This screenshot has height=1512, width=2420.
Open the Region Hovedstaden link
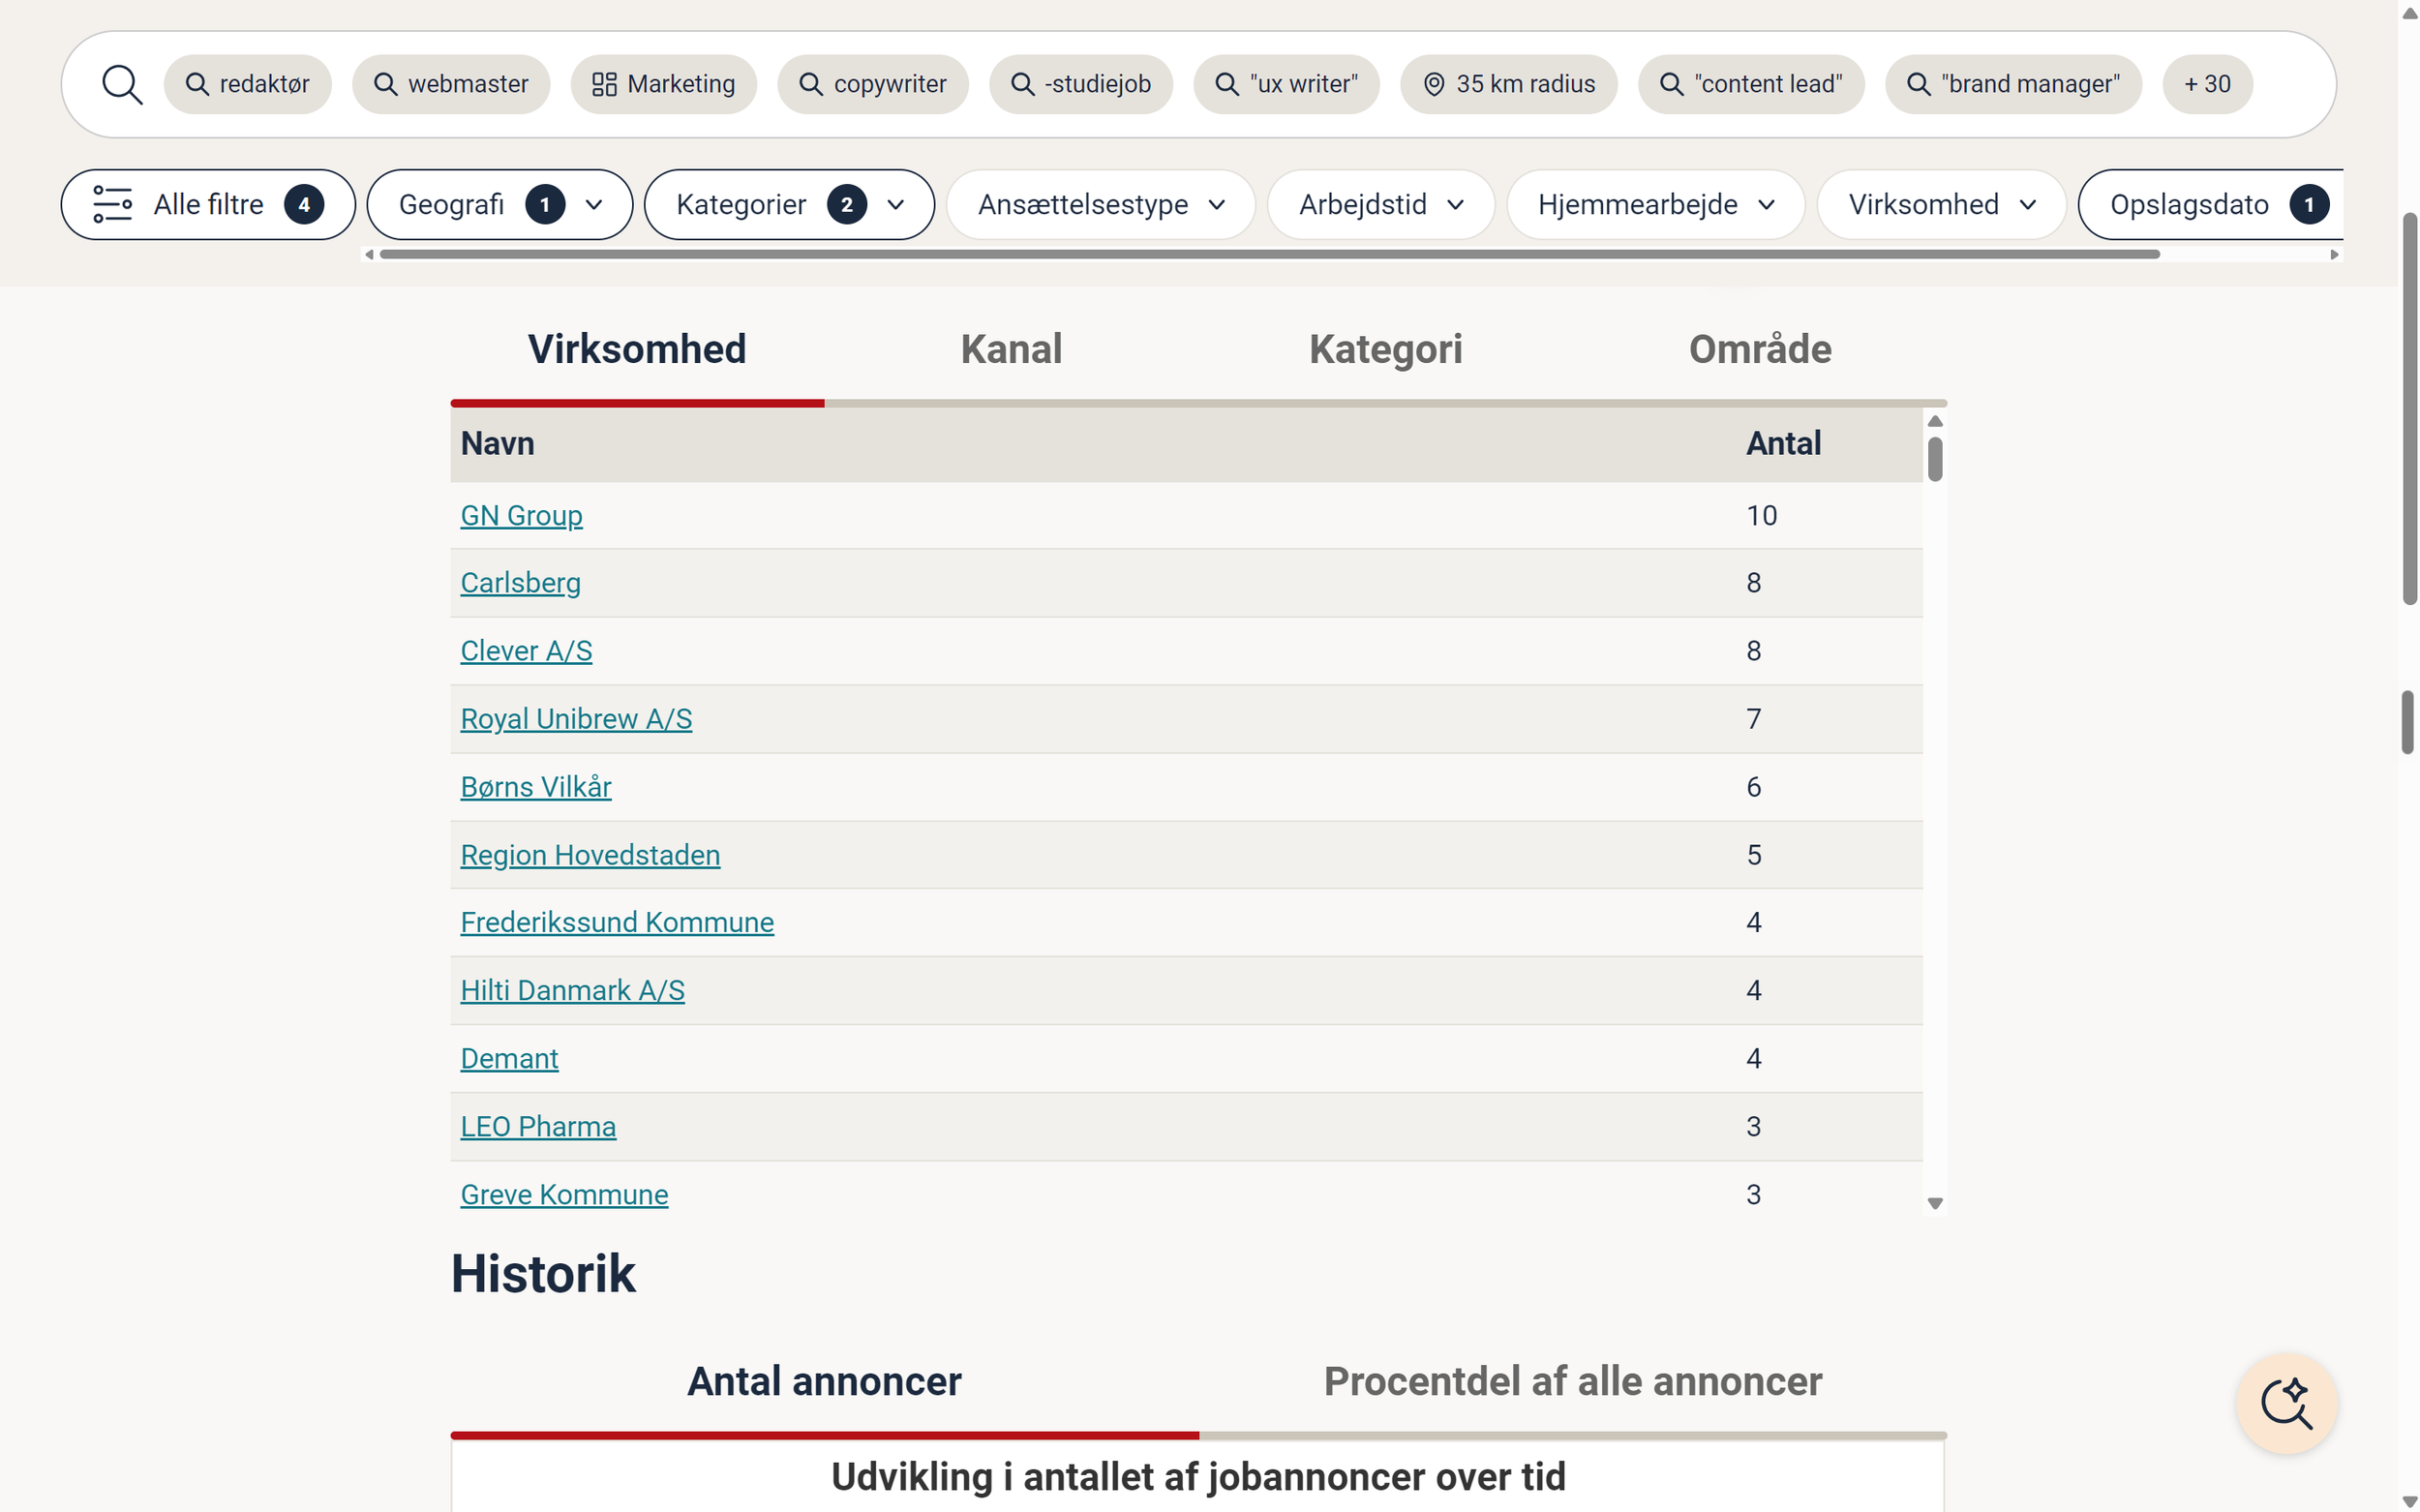tap(590, 855)
